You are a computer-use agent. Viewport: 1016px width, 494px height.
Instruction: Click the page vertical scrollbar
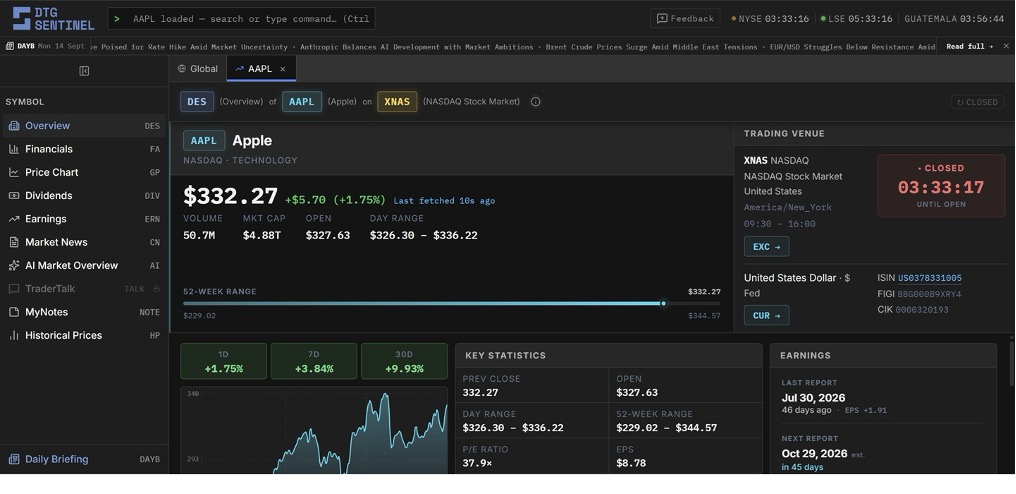(1012, 363)
